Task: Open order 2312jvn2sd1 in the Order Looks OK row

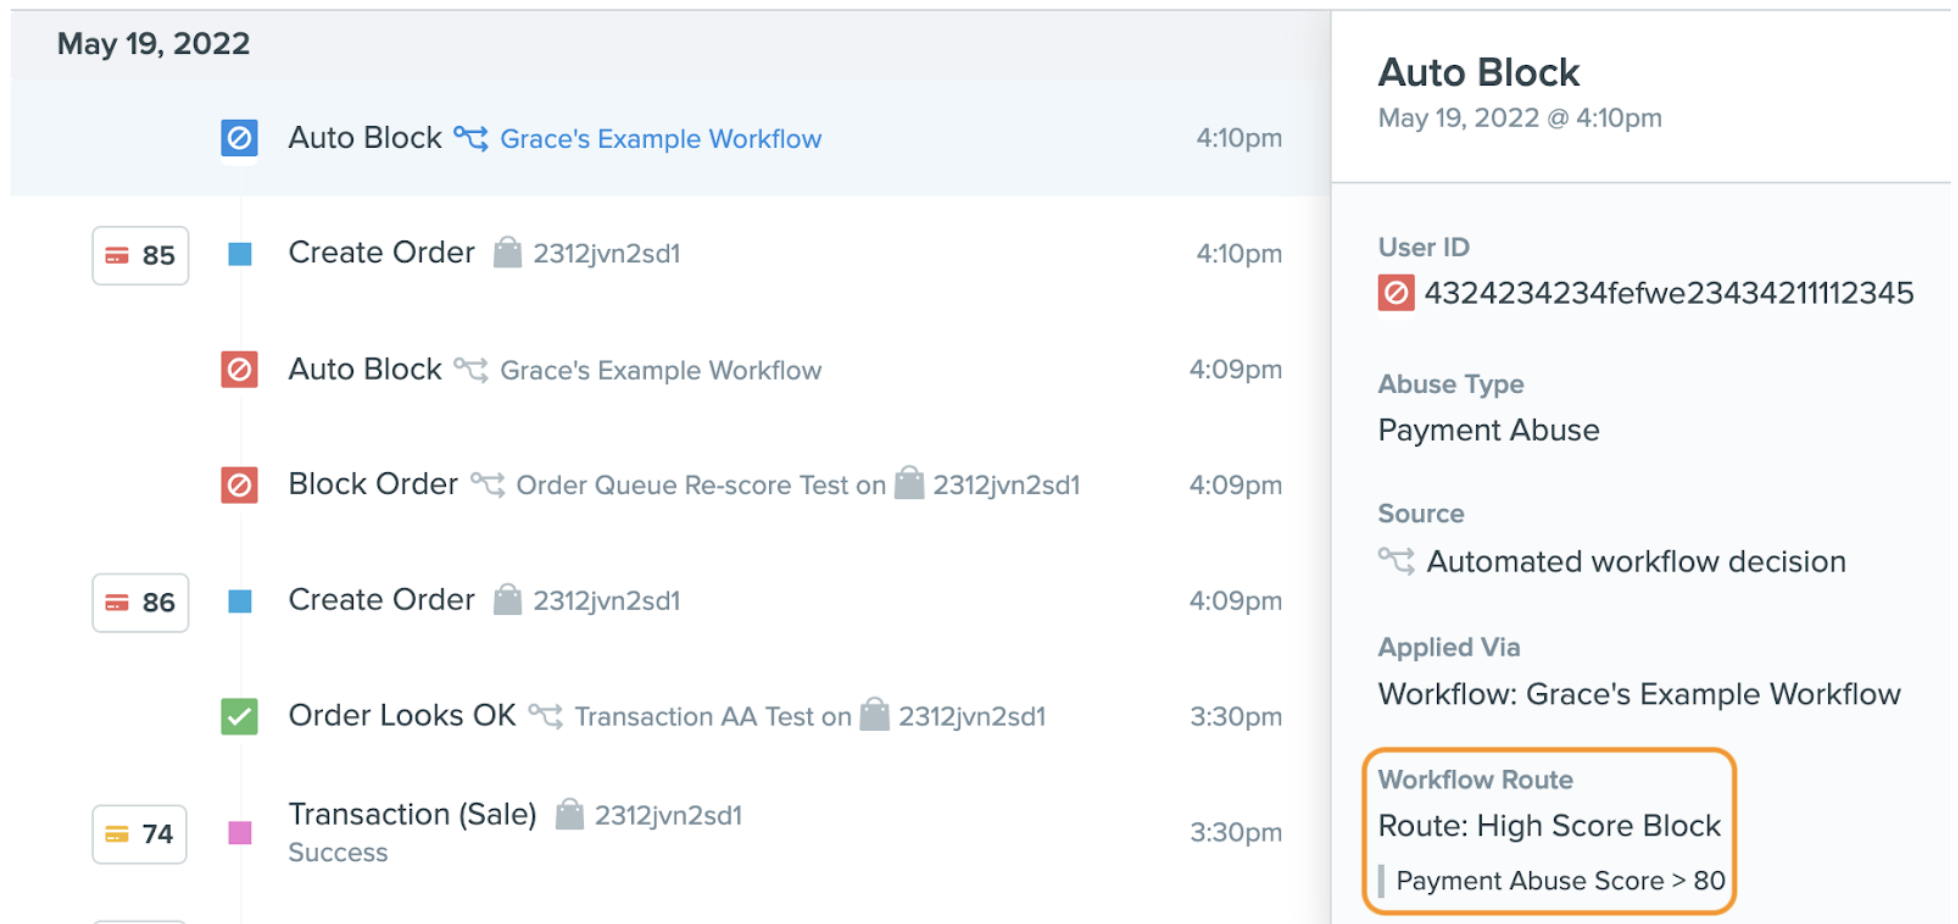Action: tap(972, 717)
